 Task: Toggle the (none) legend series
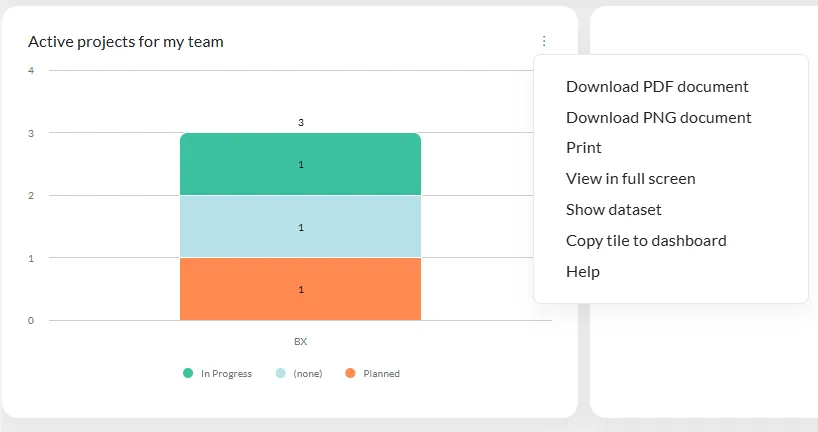tap(307, 374)
